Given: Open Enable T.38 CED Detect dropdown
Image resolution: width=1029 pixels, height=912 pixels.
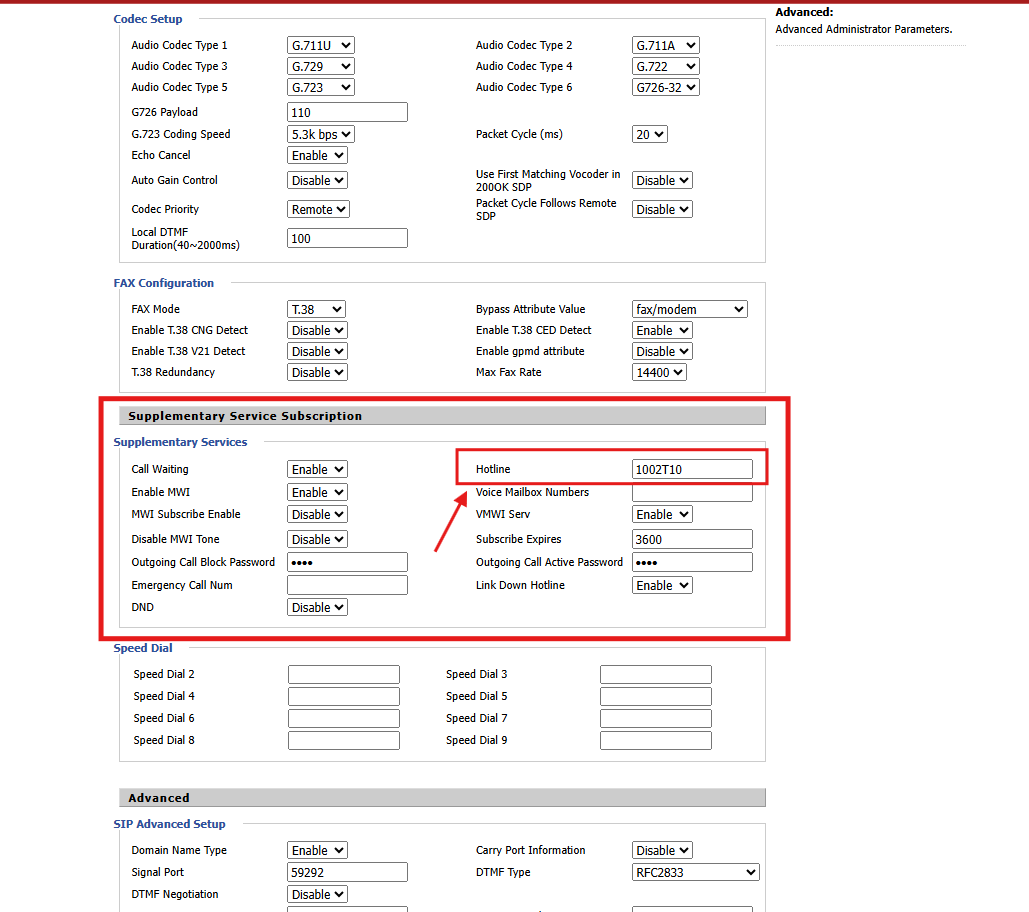Looking at the screenshot, I should pos(662,330).
